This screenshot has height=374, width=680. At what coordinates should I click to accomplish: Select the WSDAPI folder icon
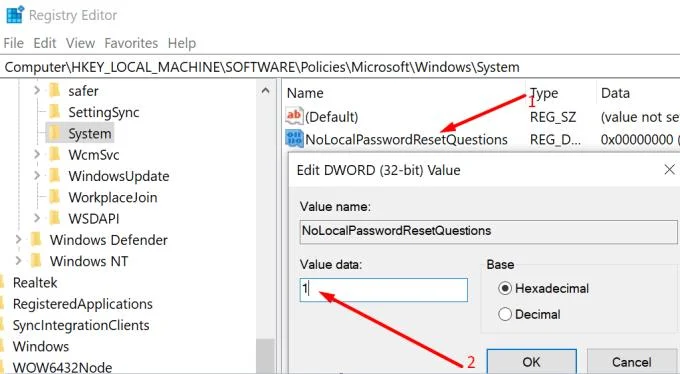(55, 218)
